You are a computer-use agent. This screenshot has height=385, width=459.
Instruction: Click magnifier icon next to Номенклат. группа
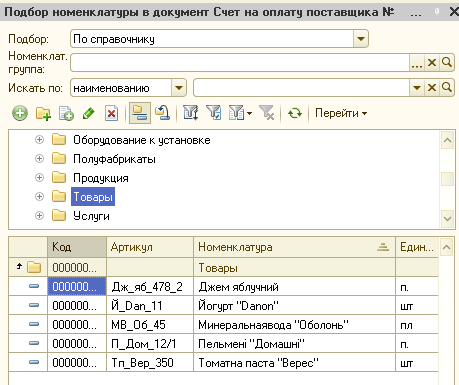coord(447,62)
